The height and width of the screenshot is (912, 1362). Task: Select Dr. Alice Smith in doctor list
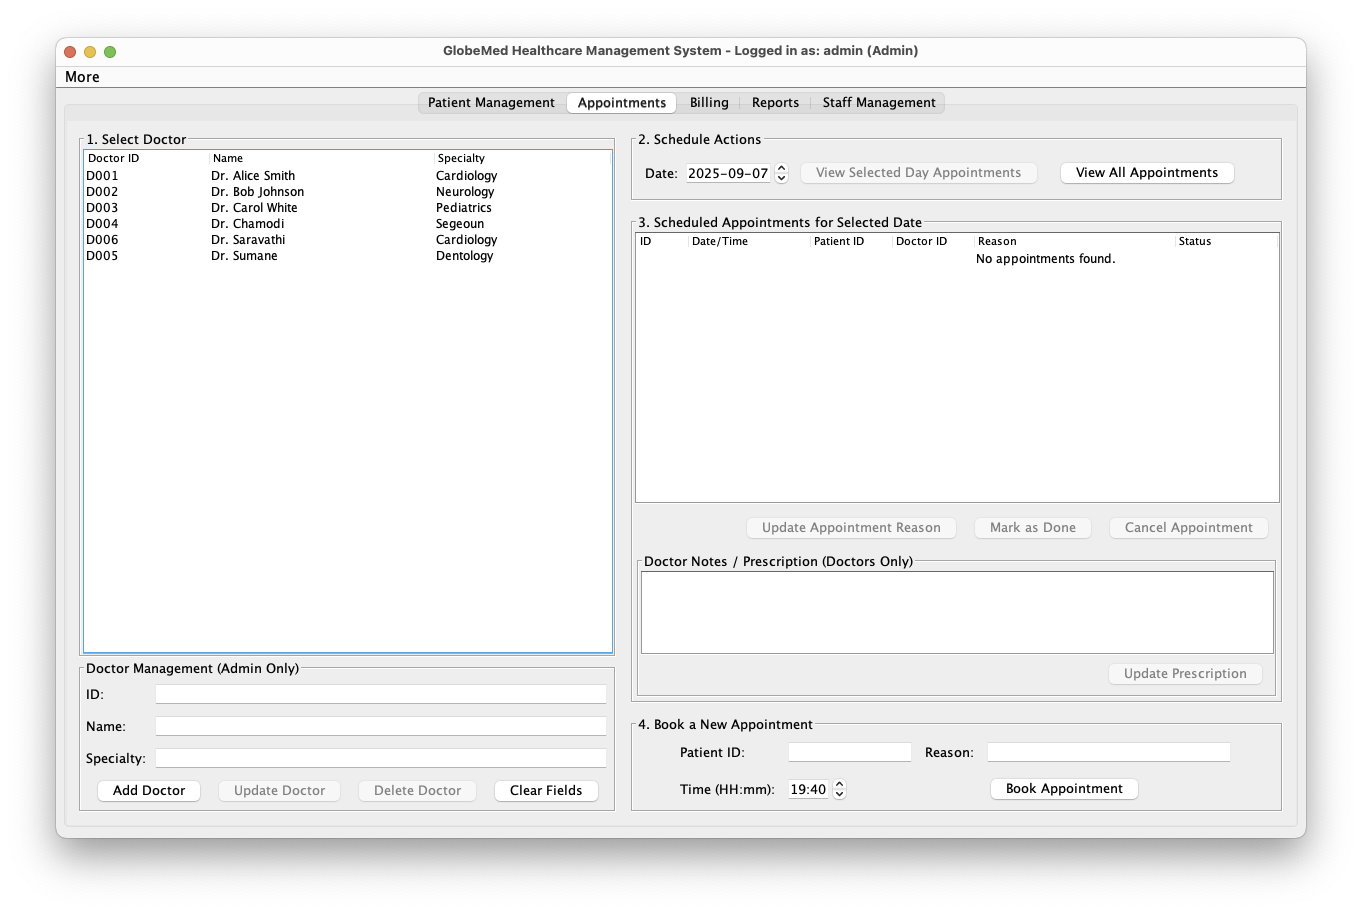[253, 176]
